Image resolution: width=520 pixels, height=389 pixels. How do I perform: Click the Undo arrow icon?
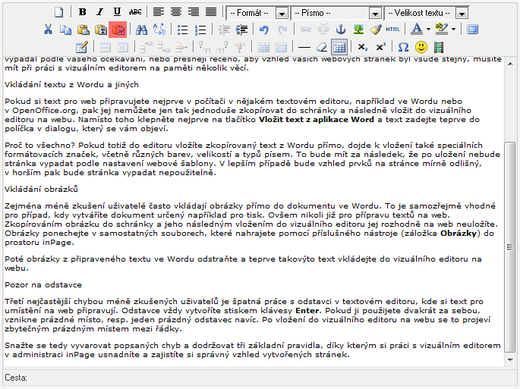[x=264, y=30]
